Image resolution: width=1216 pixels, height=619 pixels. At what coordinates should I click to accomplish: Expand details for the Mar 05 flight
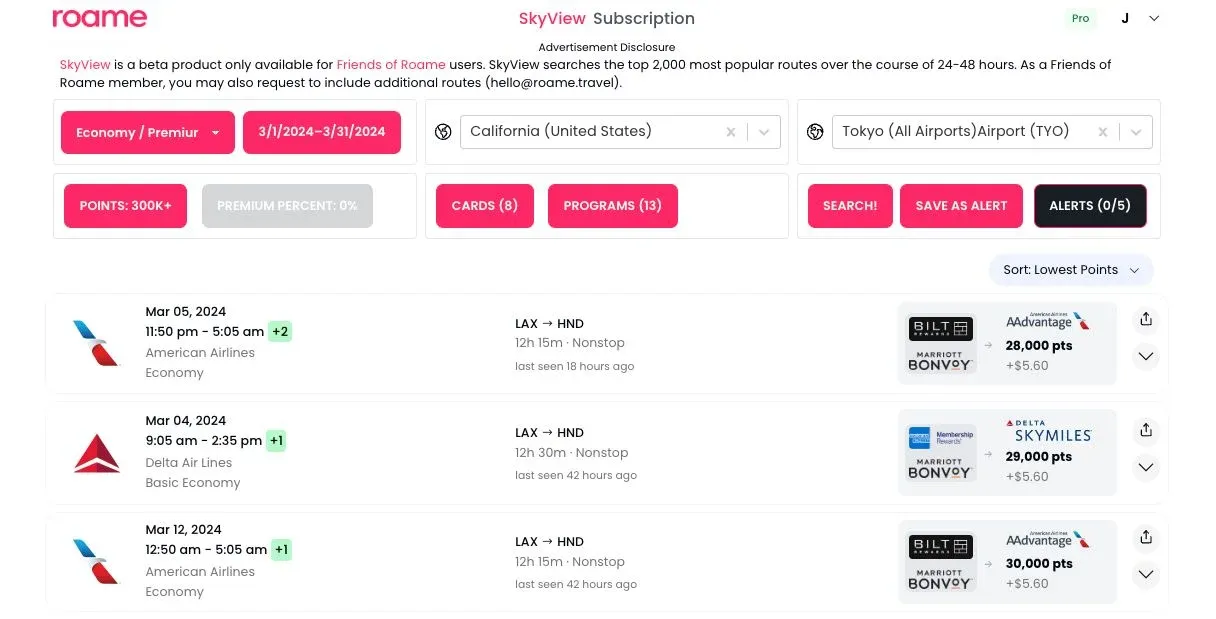pyautogui.click(x=1146, y=356)
